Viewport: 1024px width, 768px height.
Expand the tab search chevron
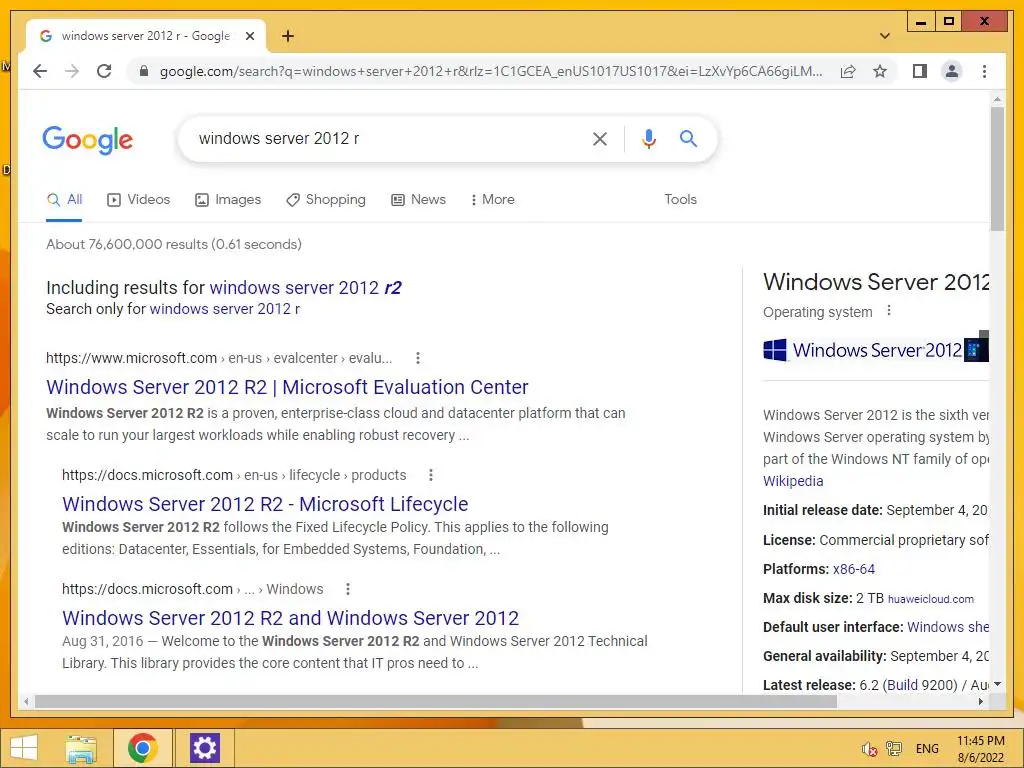click(884, 36)
